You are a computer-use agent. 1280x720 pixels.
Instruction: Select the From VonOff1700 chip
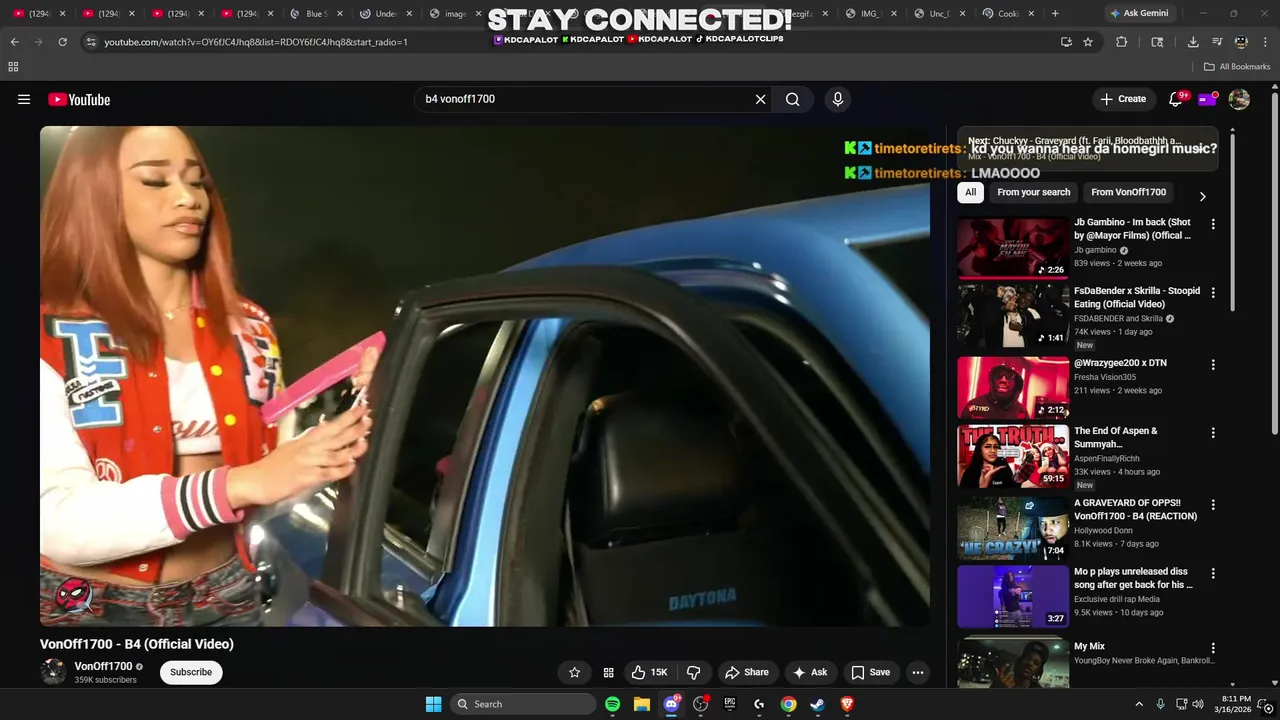coord(1128,192)
